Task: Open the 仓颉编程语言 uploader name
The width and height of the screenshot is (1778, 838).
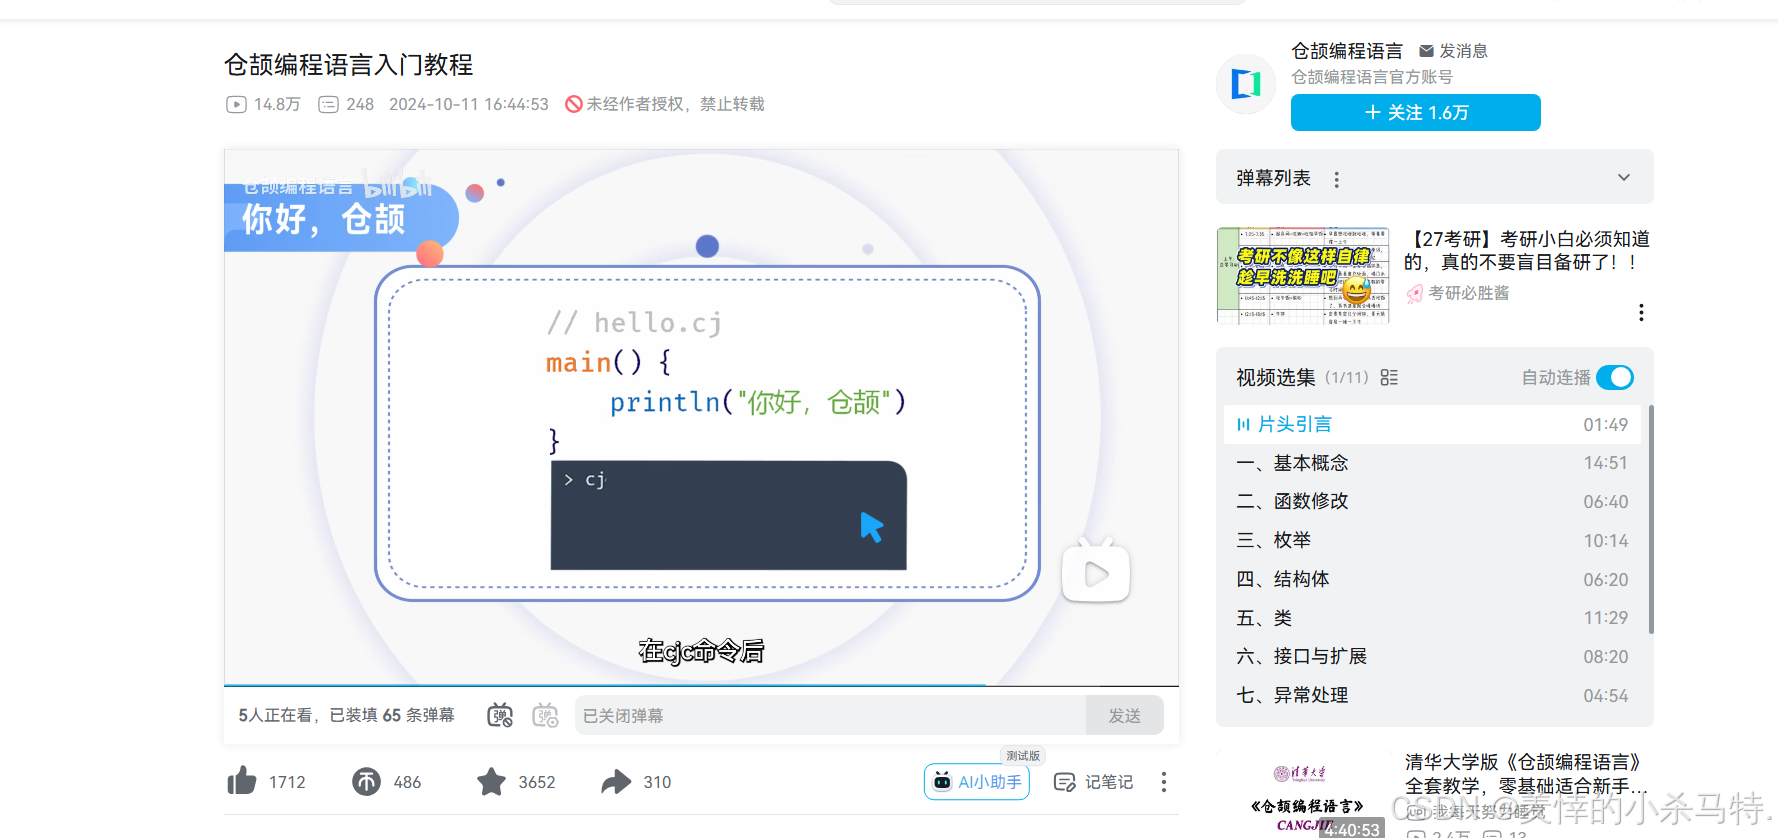Action: (x=1346, y=51)
